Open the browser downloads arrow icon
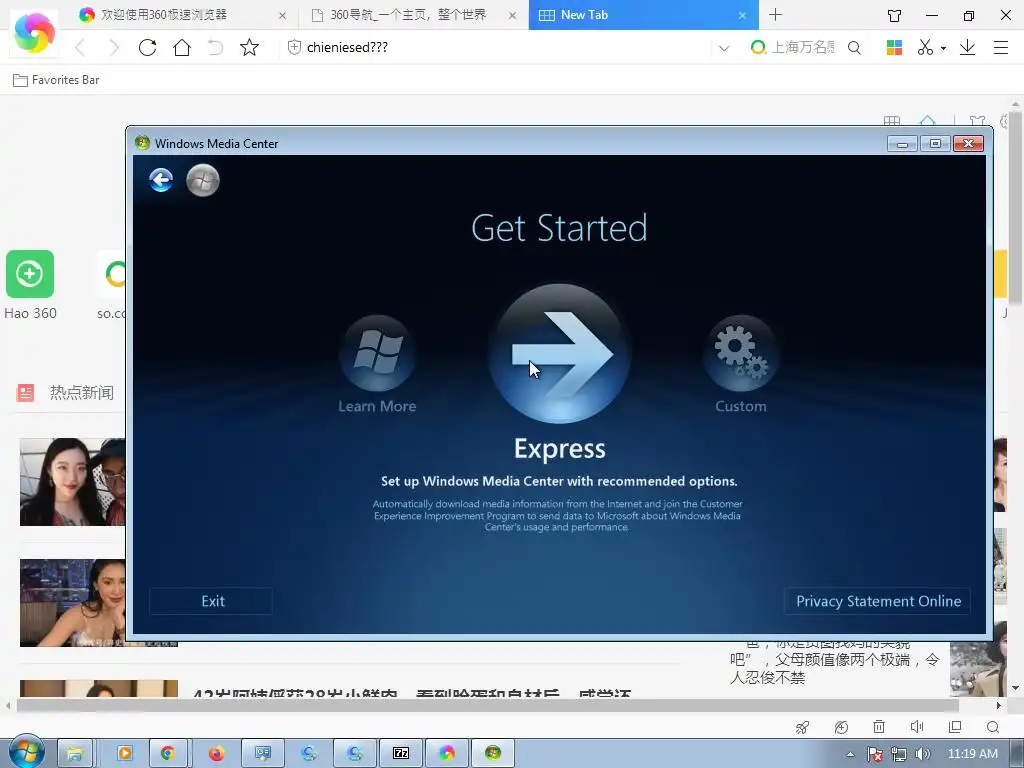Viewport: 1024px width, 768px height. coord(967,47)
